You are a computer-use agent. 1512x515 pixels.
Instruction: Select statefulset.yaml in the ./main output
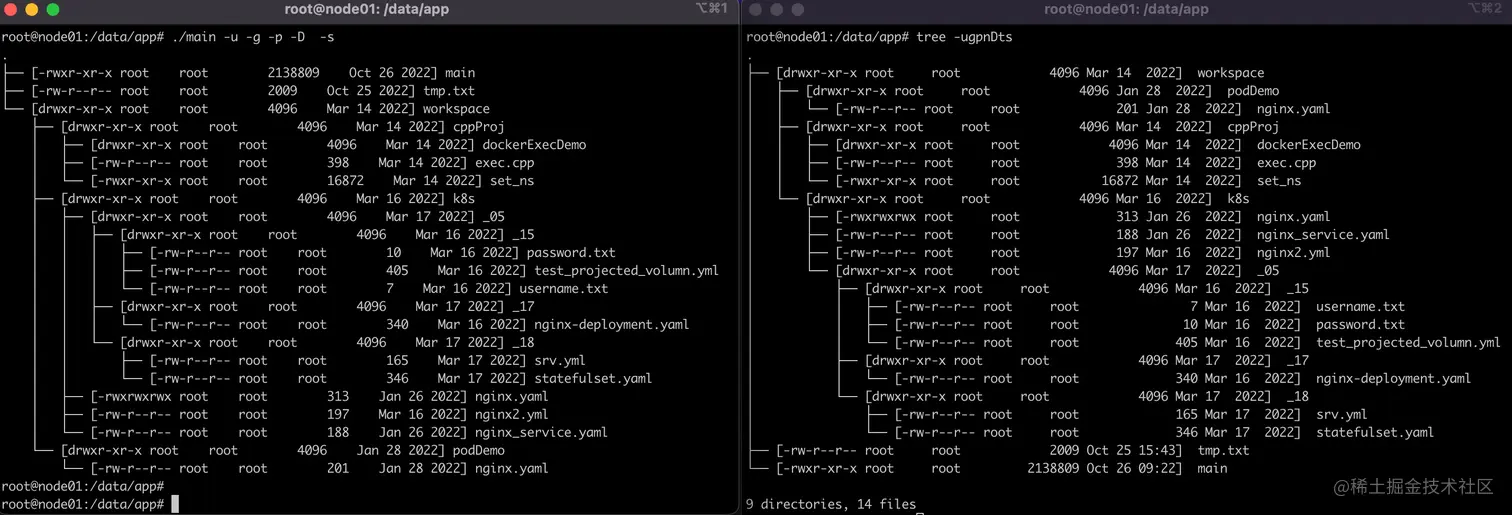tap(593, 379)
